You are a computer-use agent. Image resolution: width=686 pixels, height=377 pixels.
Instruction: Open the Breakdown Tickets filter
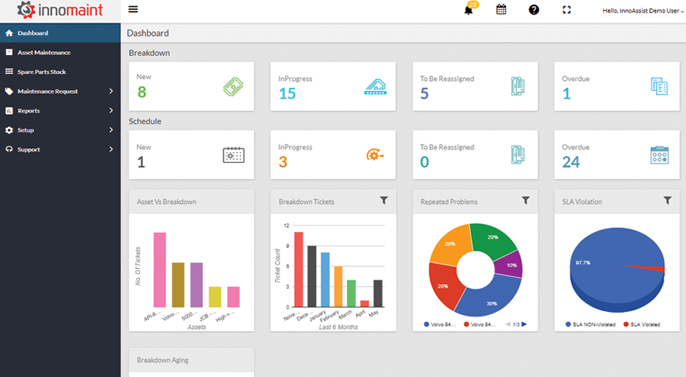384,200
